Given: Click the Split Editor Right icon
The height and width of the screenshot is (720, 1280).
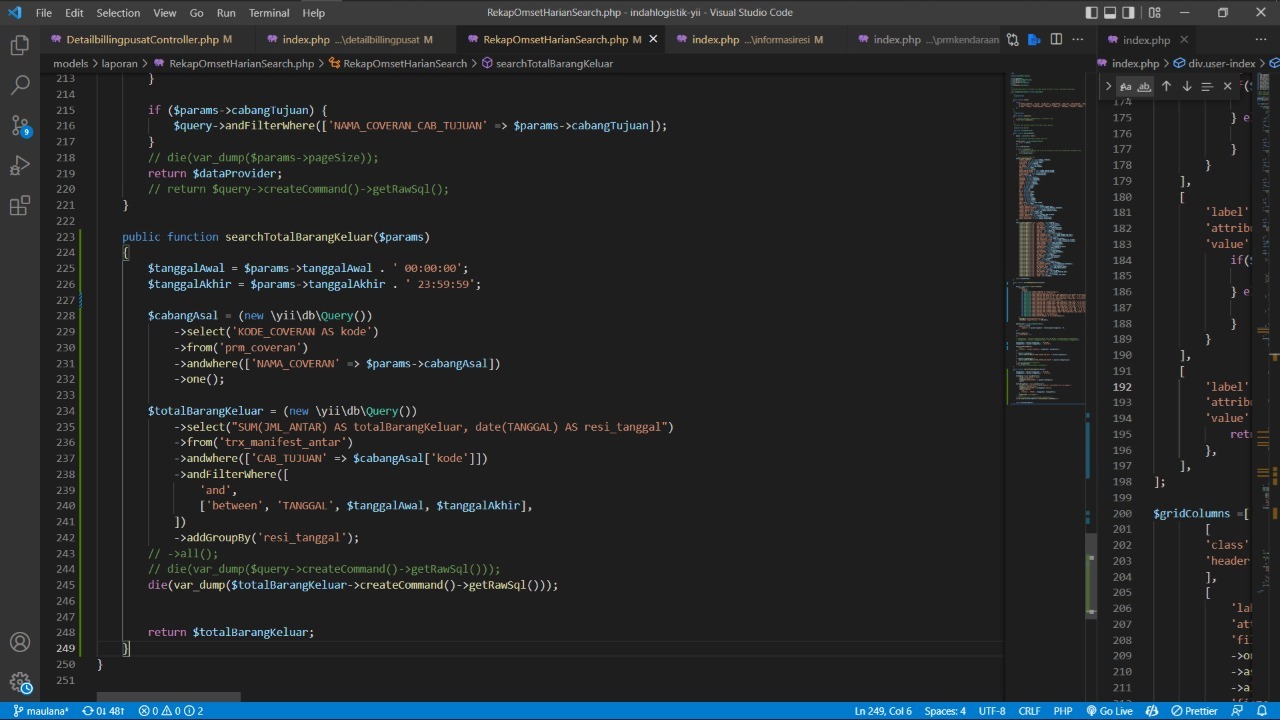Looking at the screenshot, I should 1056,40.
